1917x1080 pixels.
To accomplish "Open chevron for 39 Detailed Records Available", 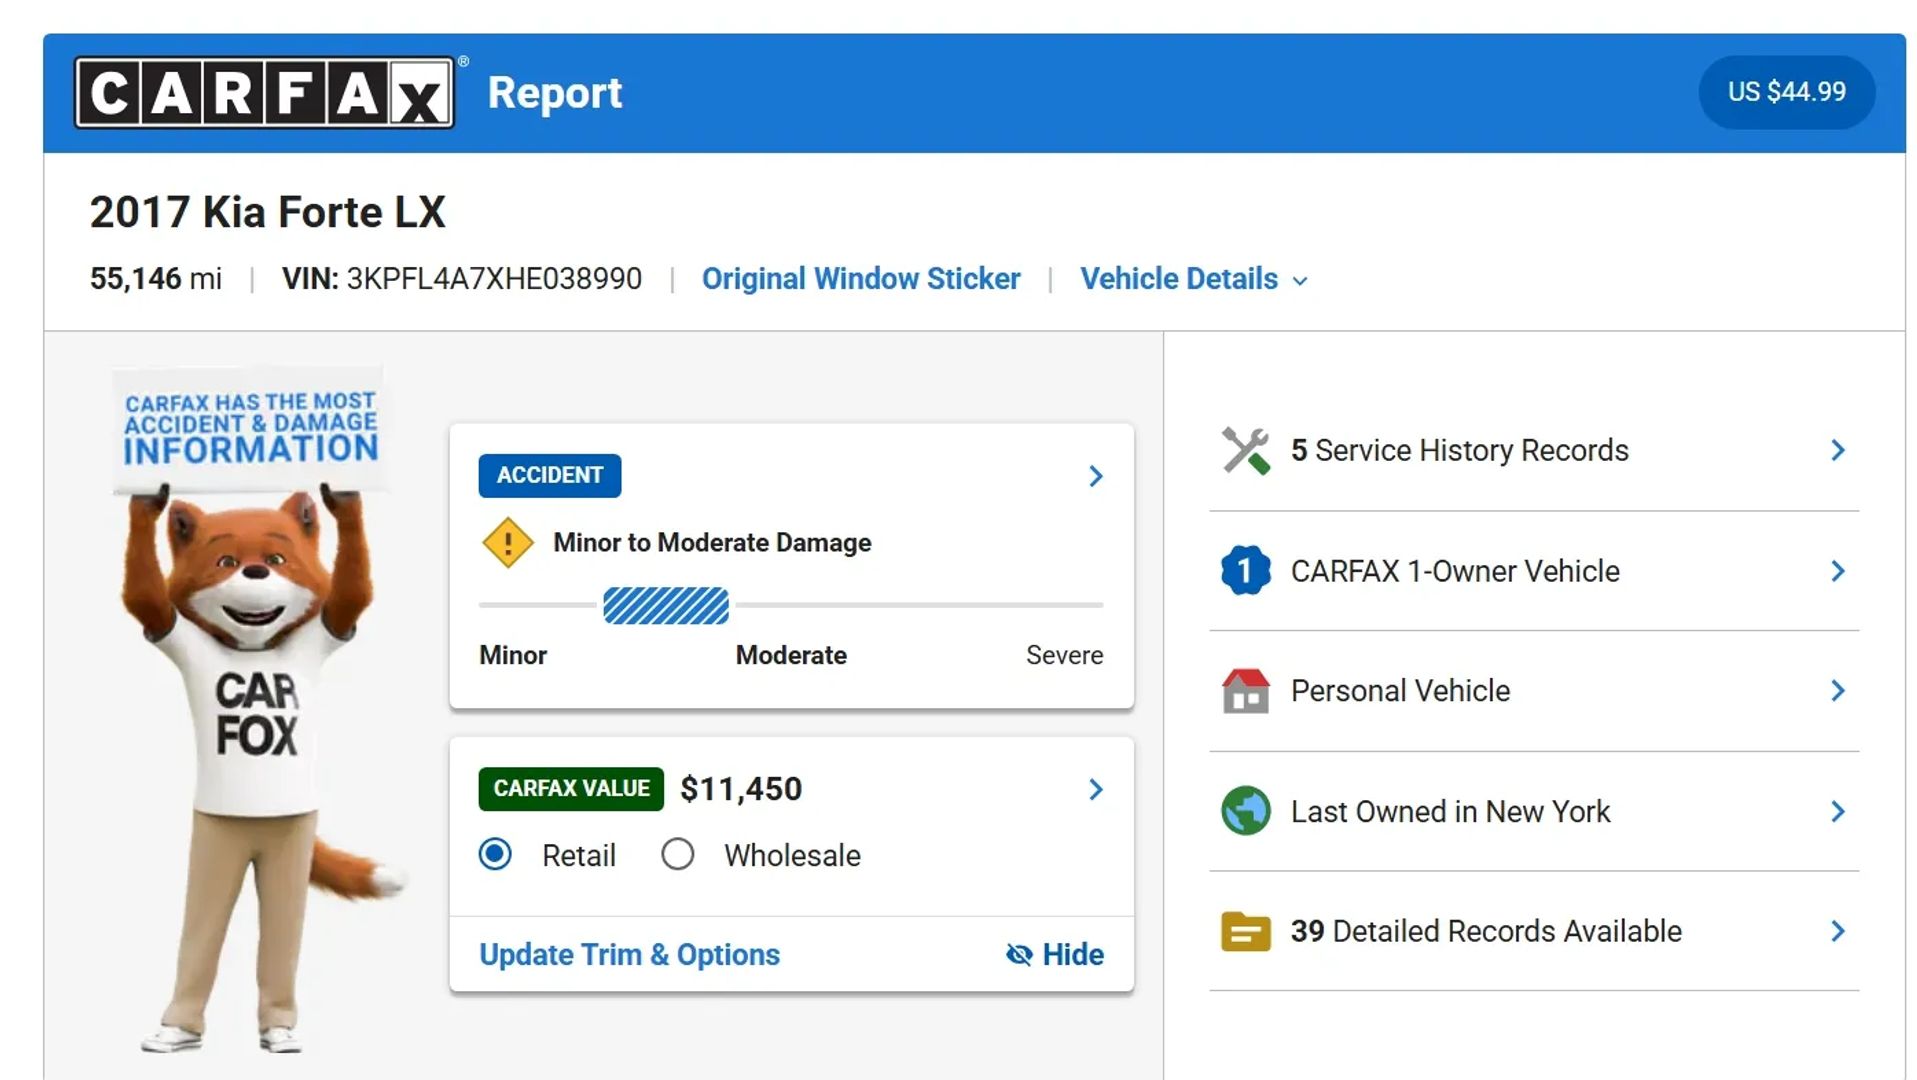I will [x=1838, y=931].
